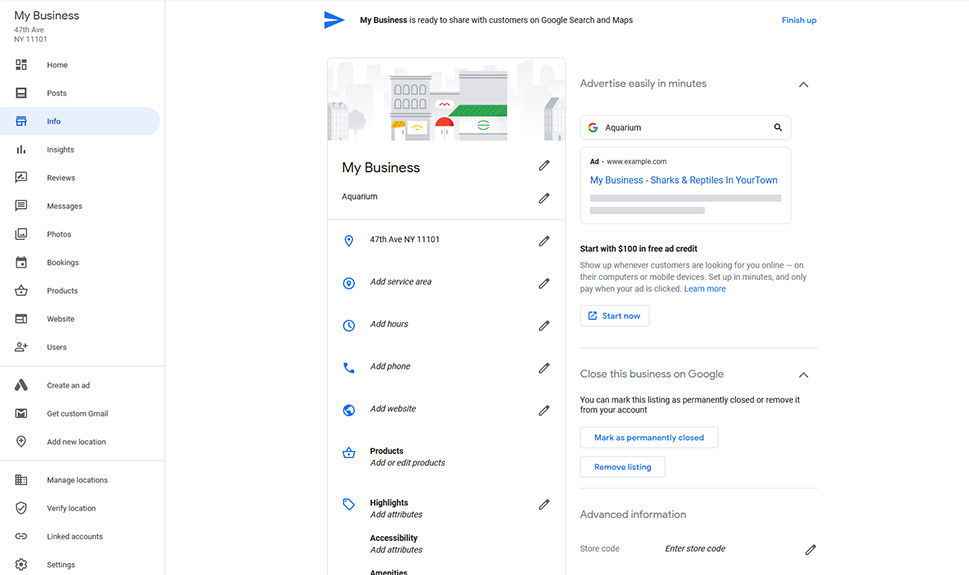
Task: Edit store code using pencil icon
Action: tap(811, 549)
